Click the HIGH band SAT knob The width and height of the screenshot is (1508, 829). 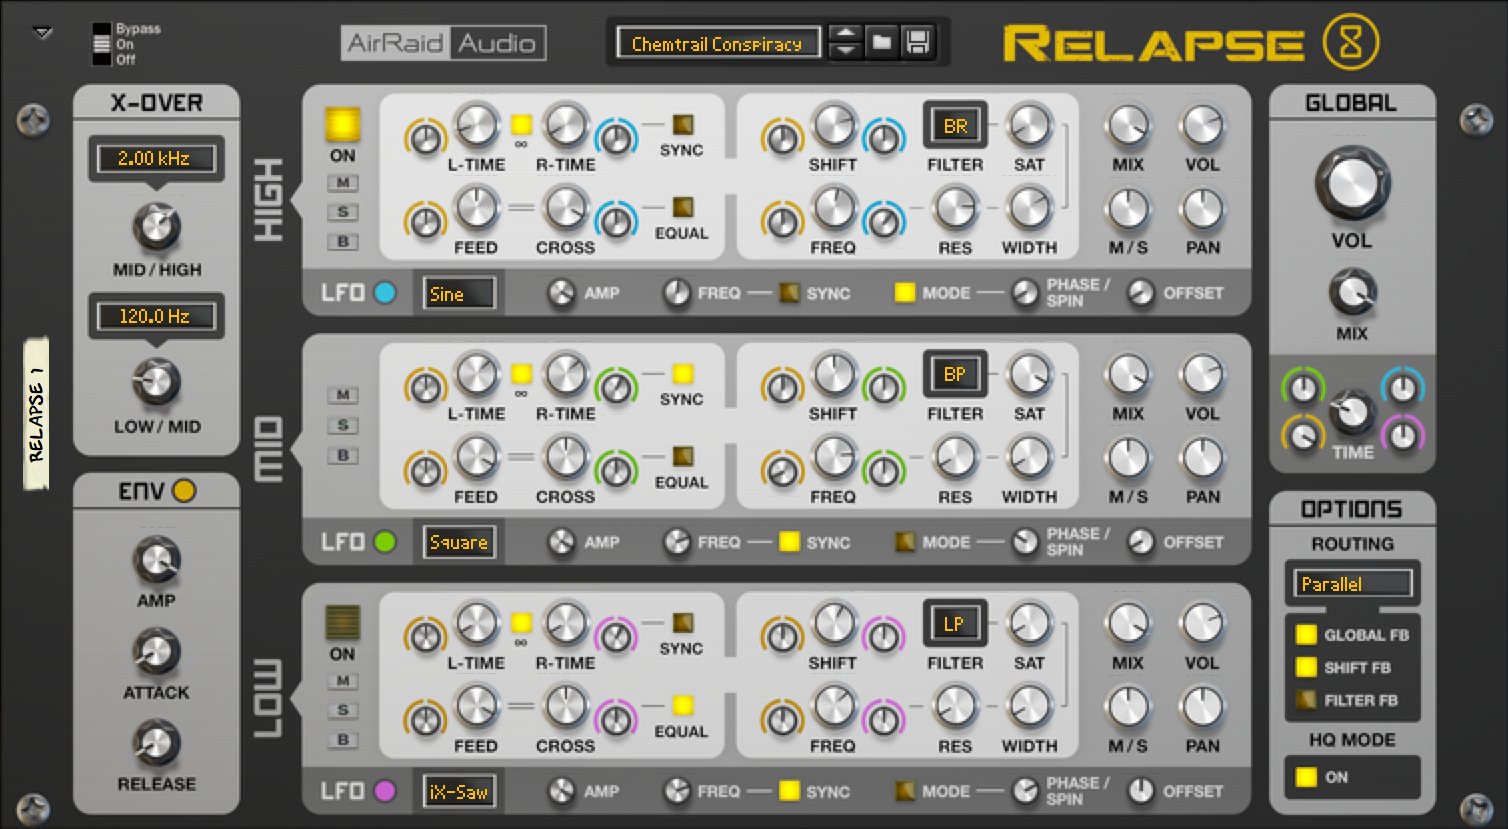[1029, 124]
